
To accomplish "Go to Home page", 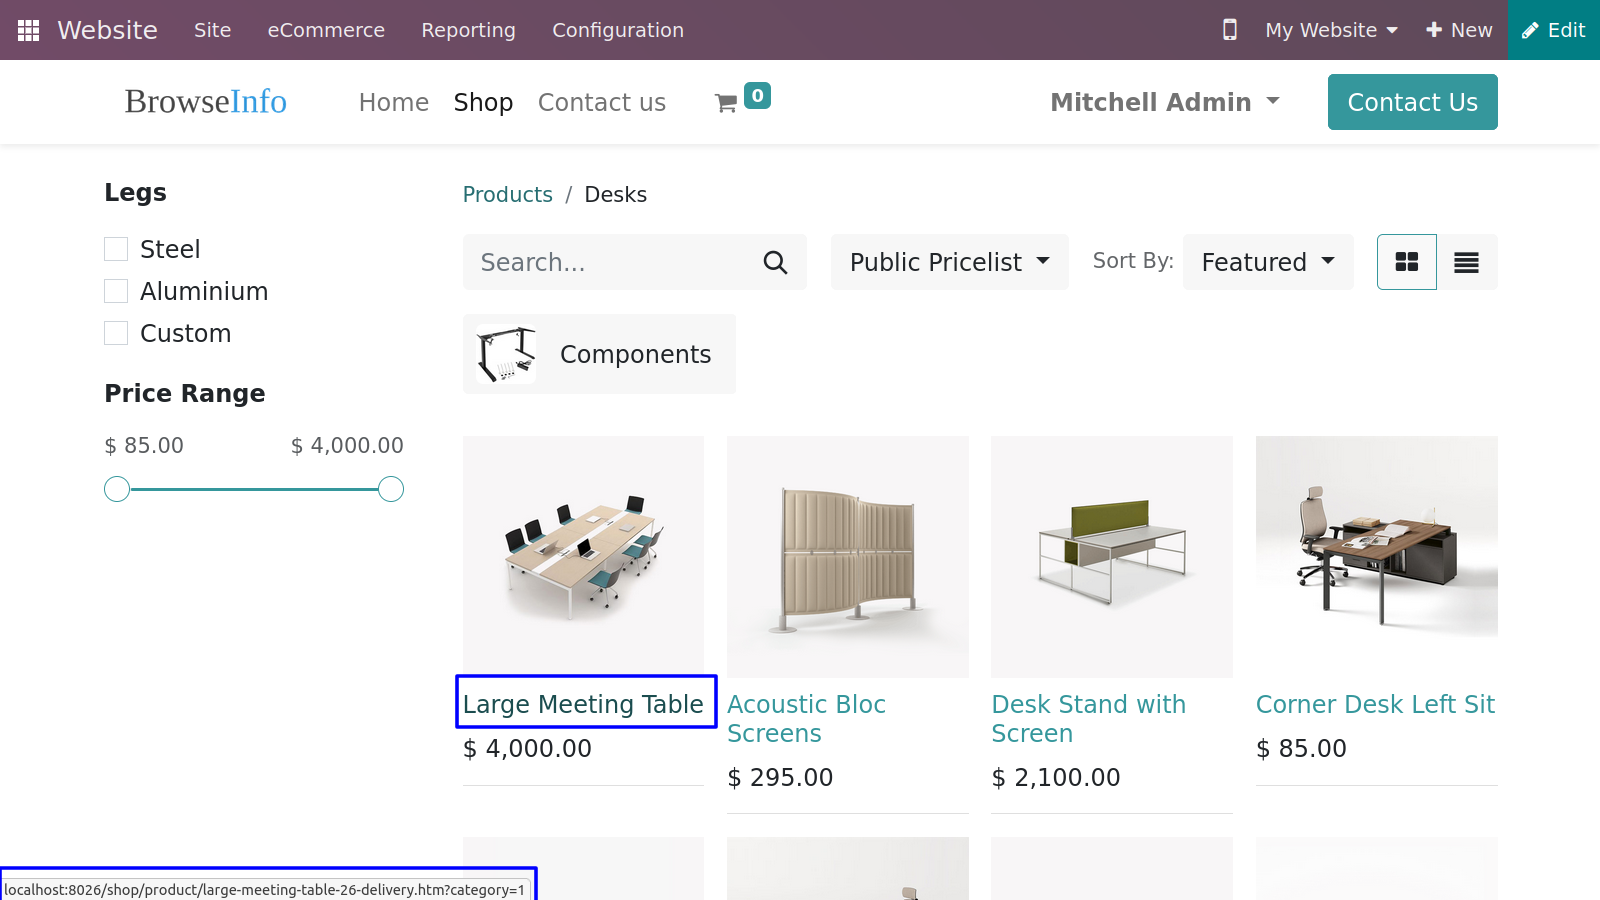I will (x=394, y=102).
